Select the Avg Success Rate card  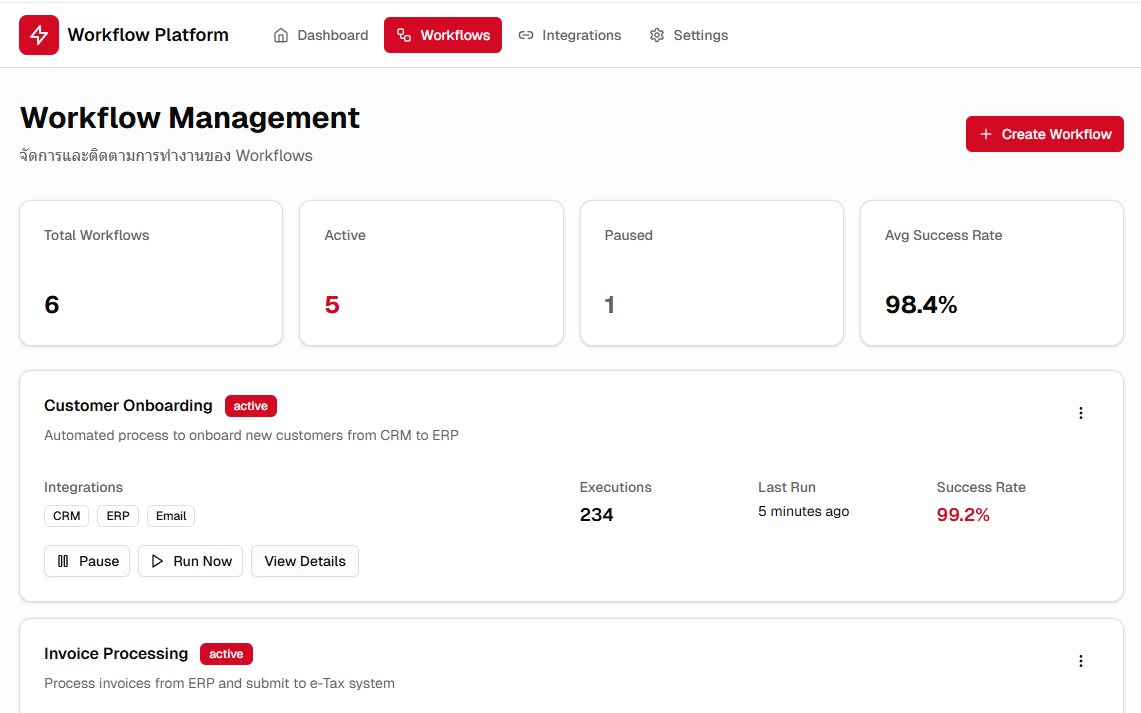click(x=992, y=273)
